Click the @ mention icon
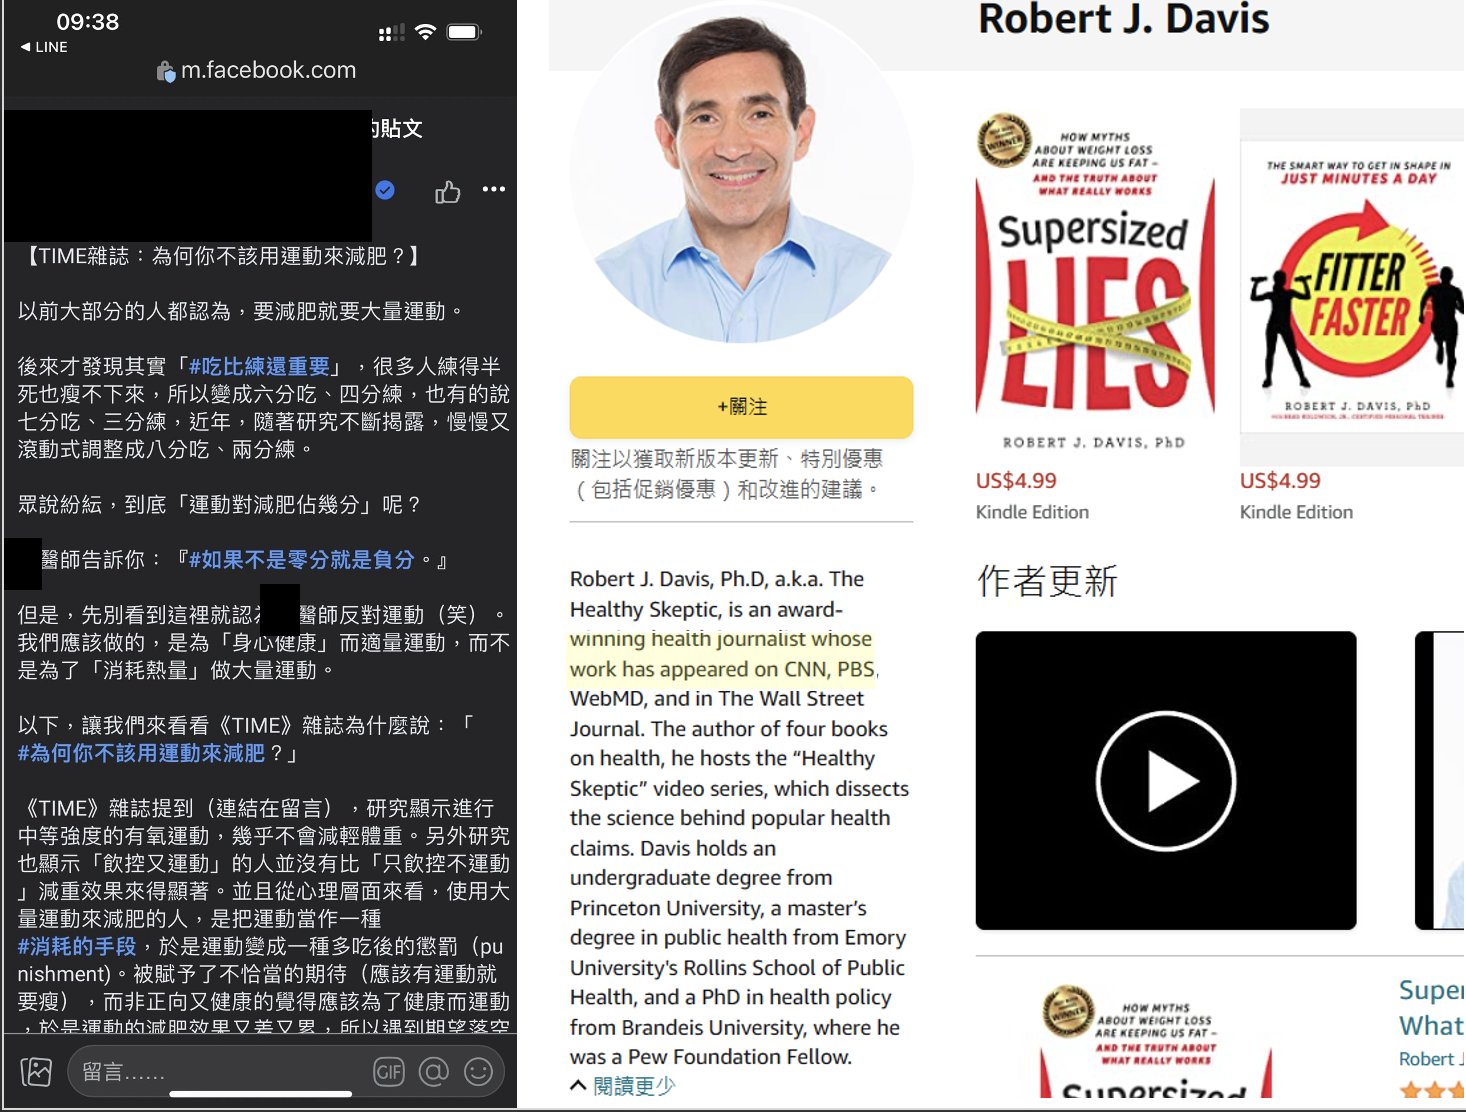 [434, 1072]
